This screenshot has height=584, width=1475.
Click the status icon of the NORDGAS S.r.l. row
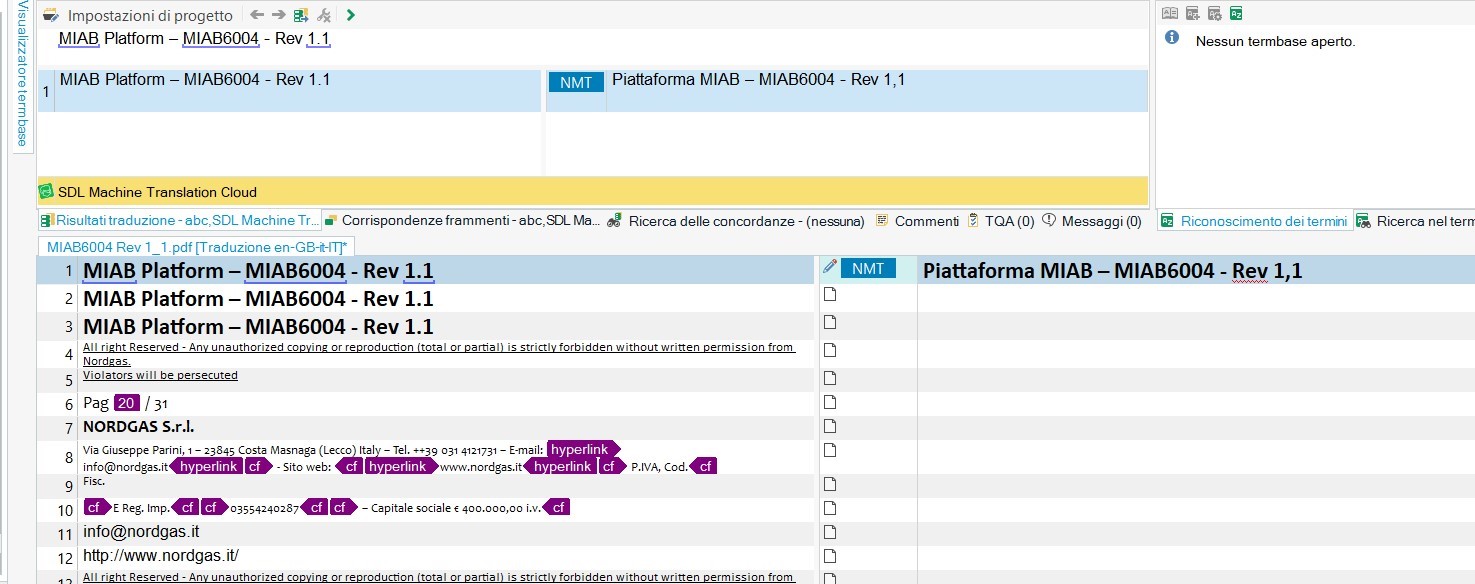click(x=829, y=425)
